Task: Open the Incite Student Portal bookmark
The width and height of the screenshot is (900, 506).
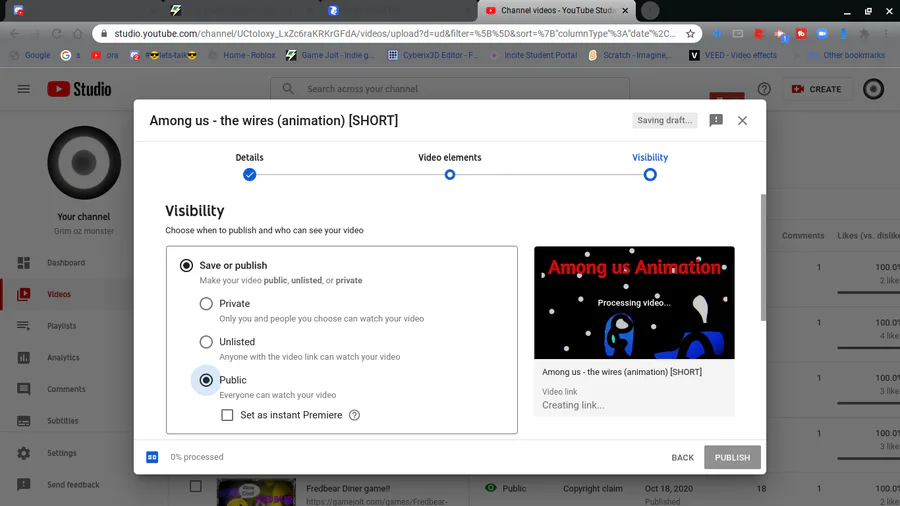Action: coord(534,55)
